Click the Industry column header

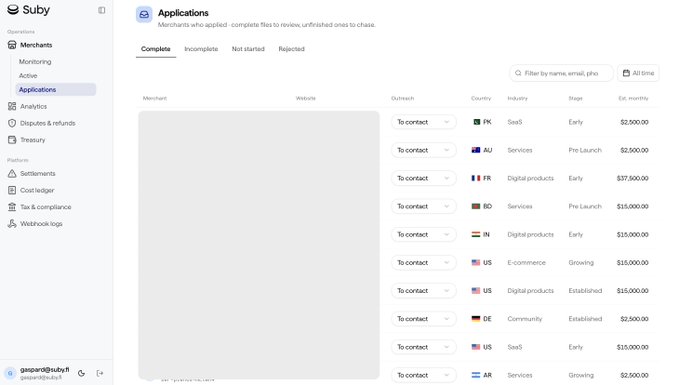[517, 98]
